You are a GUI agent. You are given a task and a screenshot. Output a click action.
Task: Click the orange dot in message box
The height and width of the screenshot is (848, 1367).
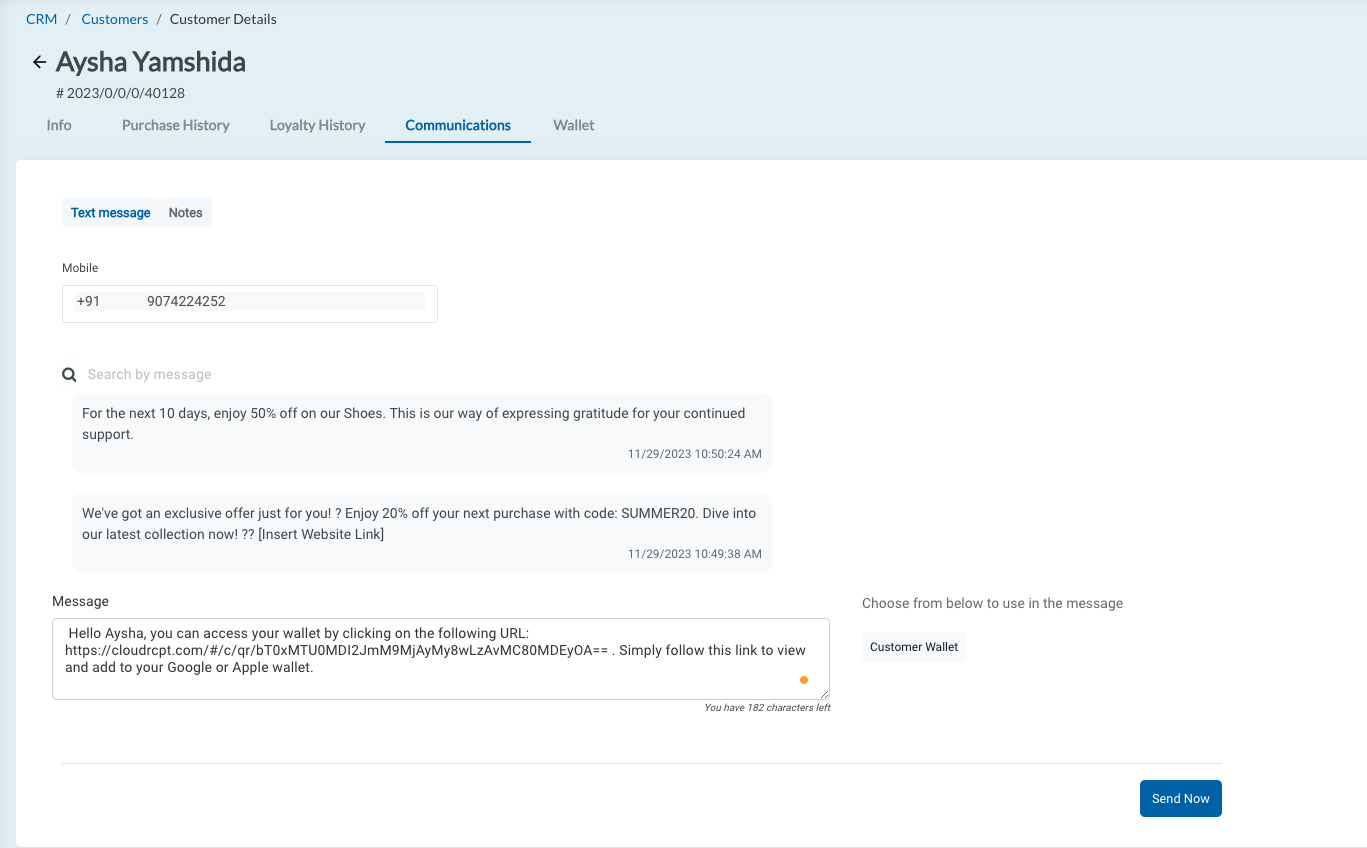coord(803,680)
